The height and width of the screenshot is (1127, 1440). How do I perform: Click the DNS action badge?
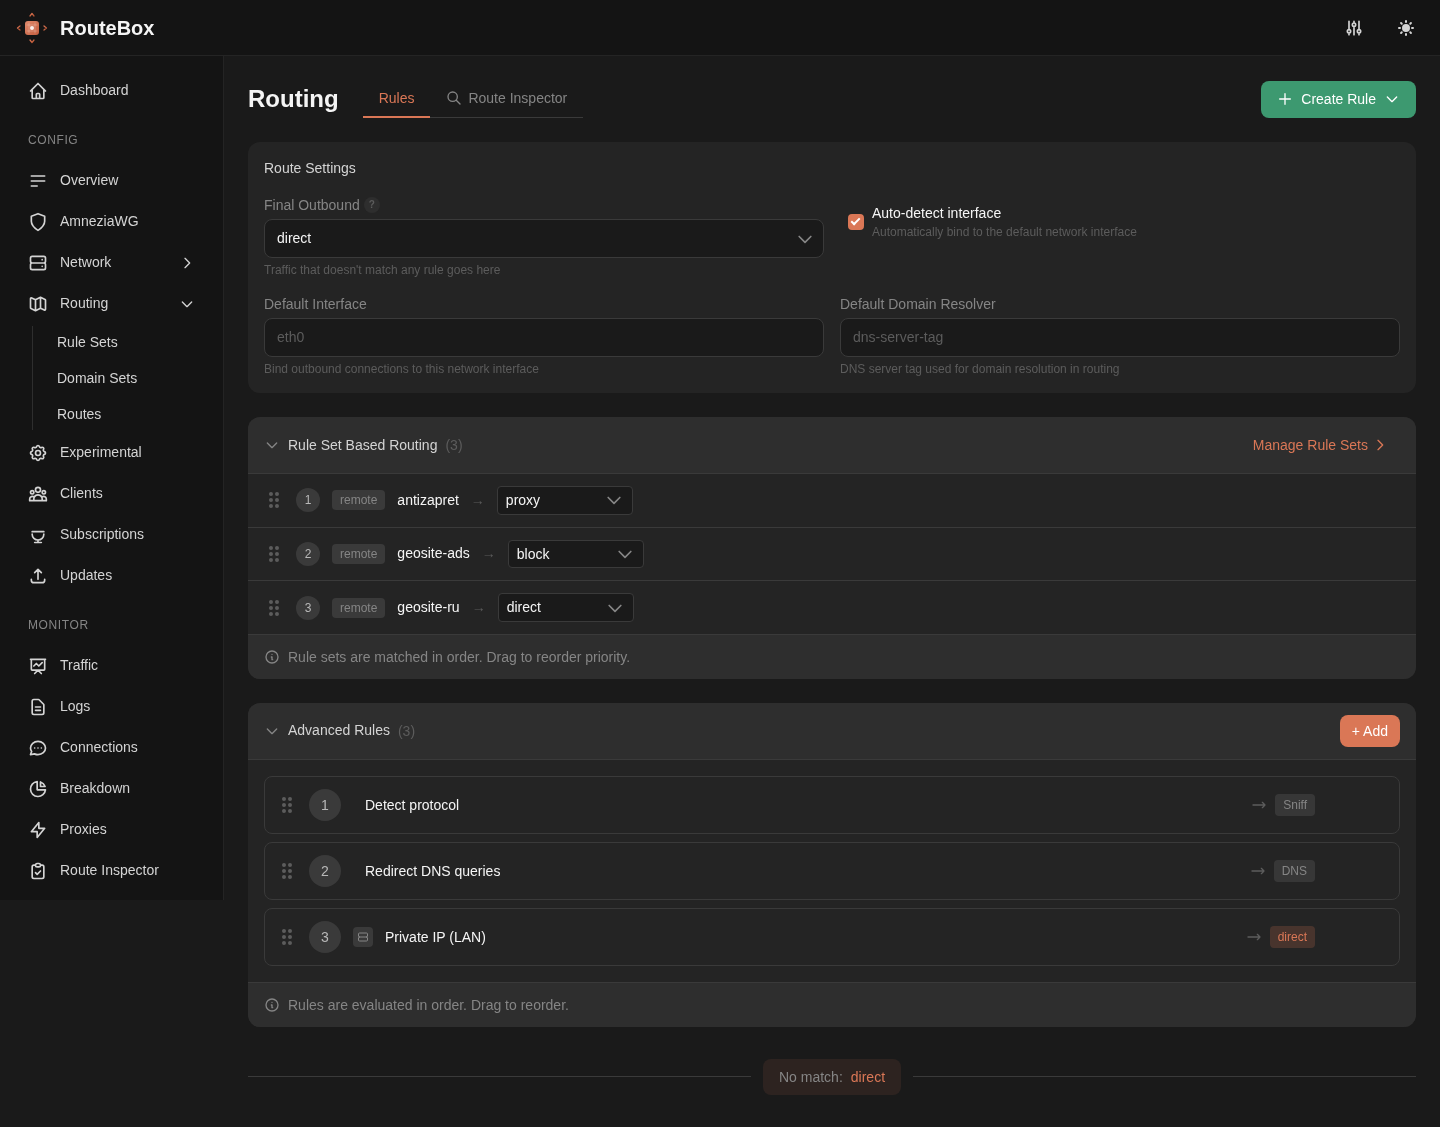(x=1294, y=871)
